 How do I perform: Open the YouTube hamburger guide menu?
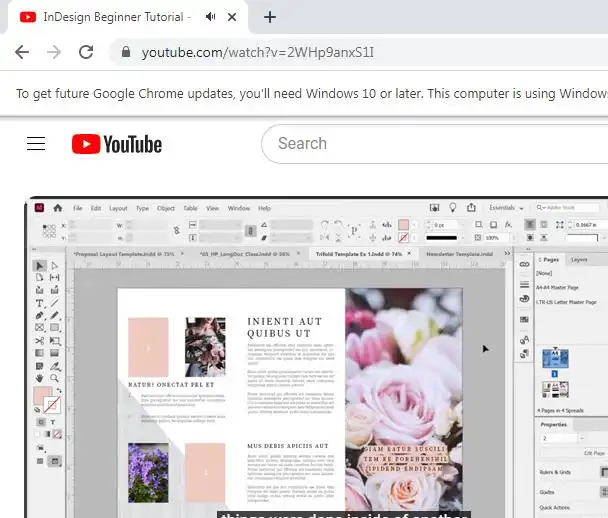pyautogui.click(x=36, y=143)
